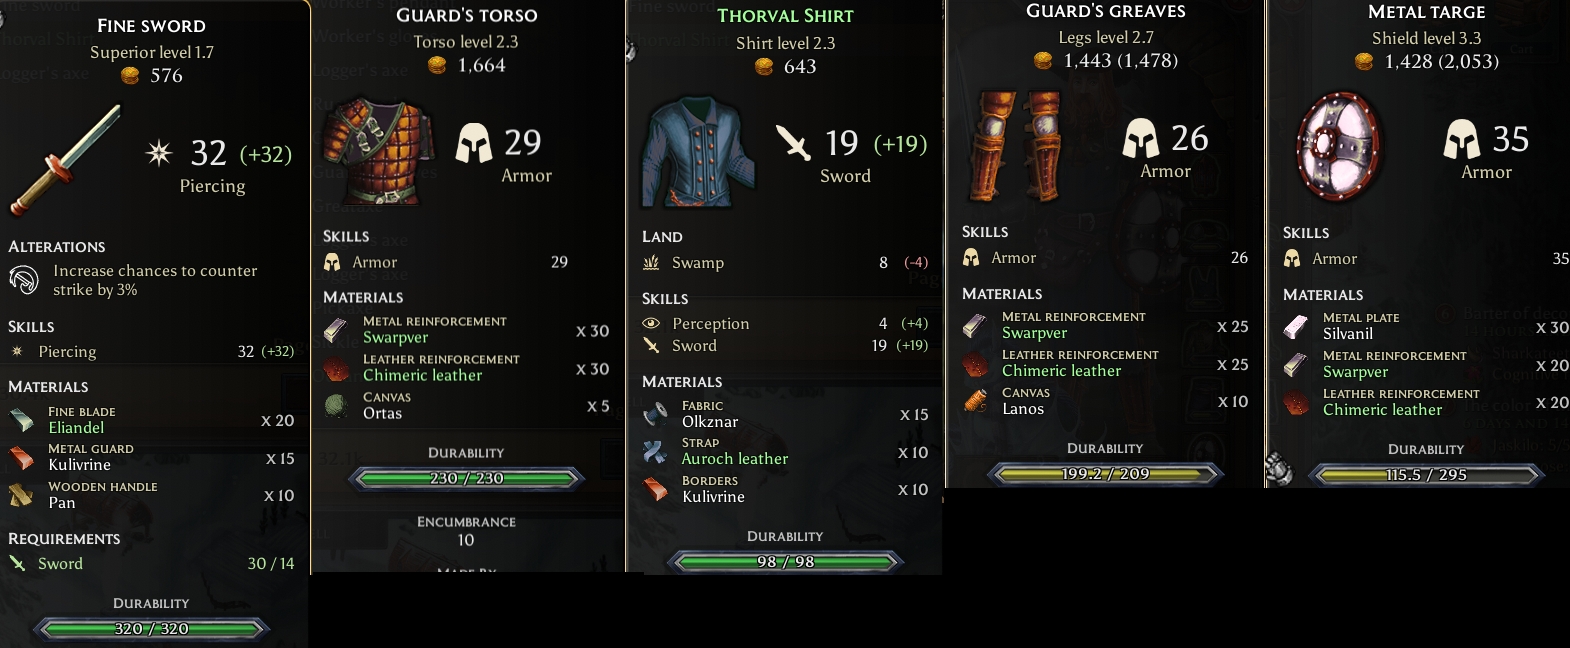The height and width of the screenshot is (648, 1570).
Task: Click the counter strike alteration icon
Action: point(24,280)
